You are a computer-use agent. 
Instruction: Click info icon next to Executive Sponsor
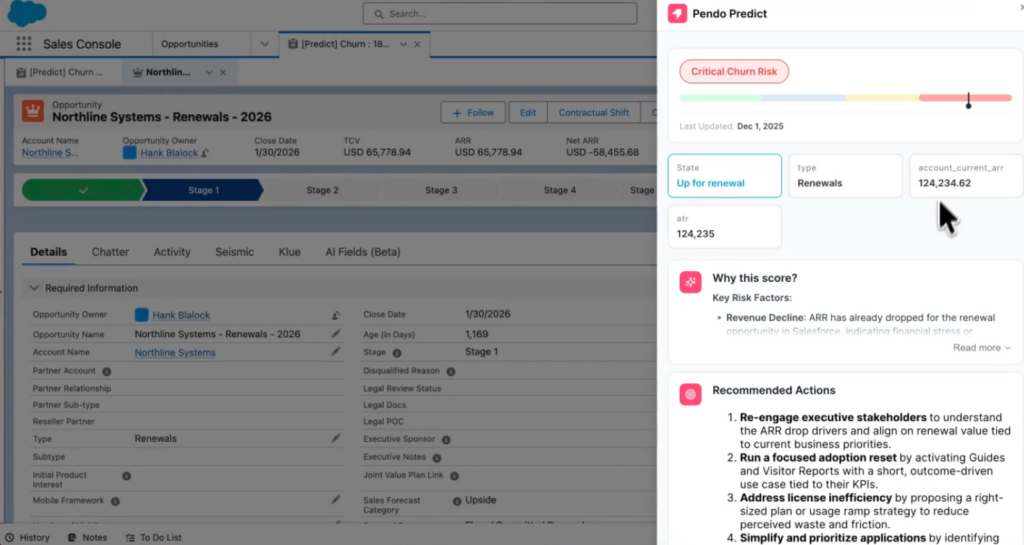coord(446,440)
